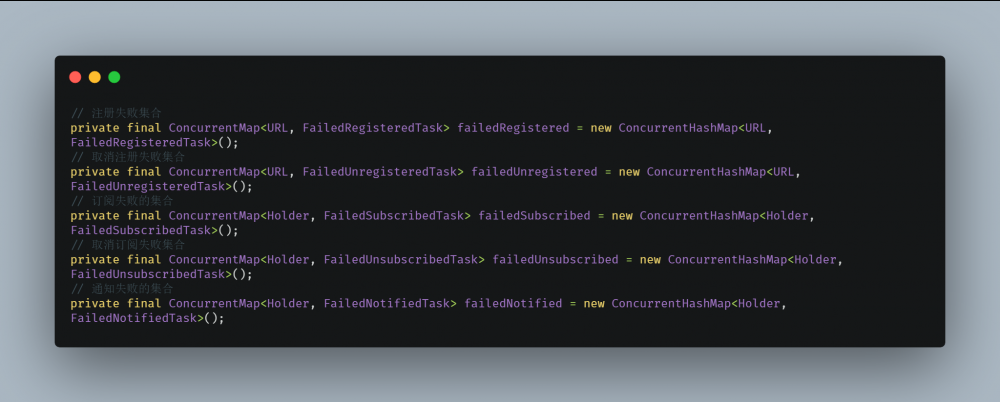Click the wrapped "FailedUnsubscribedTask>();" line ending
Image resolution: width=1000 pixels, height=402 pixels.
[162, 275]
